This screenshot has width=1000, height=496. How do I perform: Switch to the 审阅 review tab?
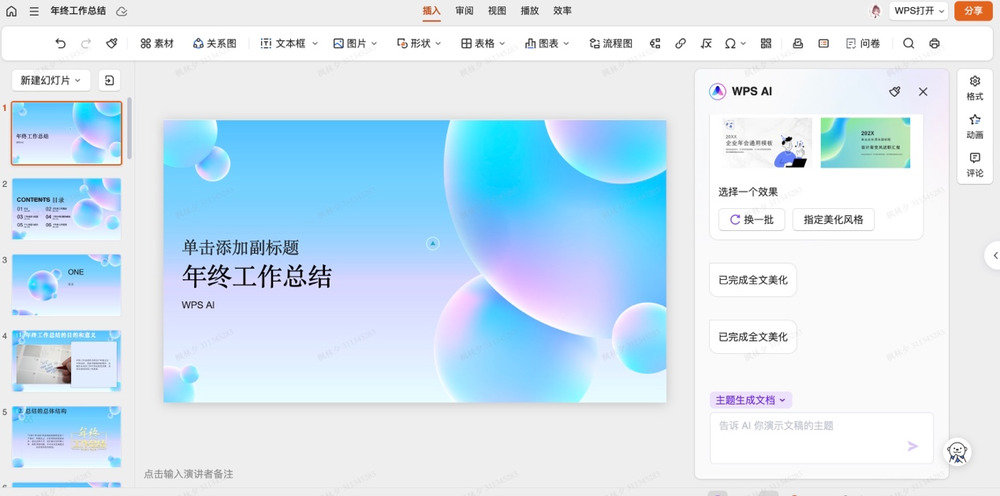(x=464, y=11)
